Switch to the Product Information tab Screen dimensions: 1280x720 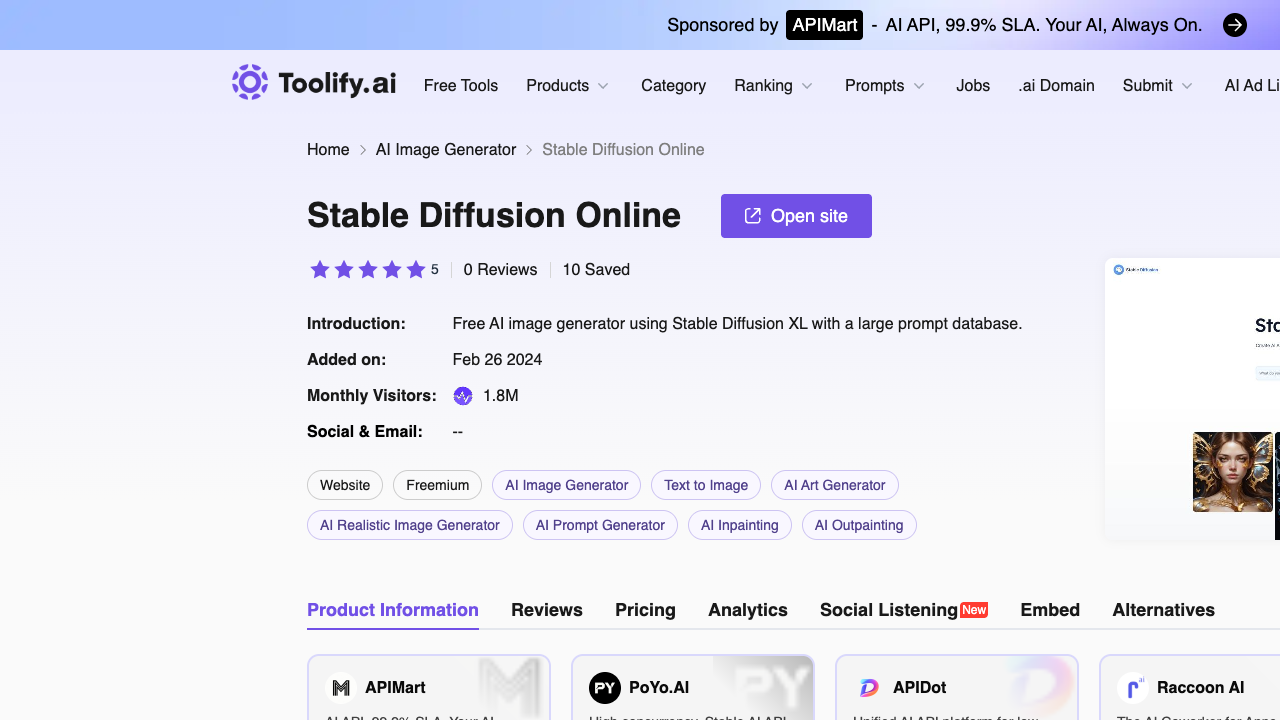[393, 610]
